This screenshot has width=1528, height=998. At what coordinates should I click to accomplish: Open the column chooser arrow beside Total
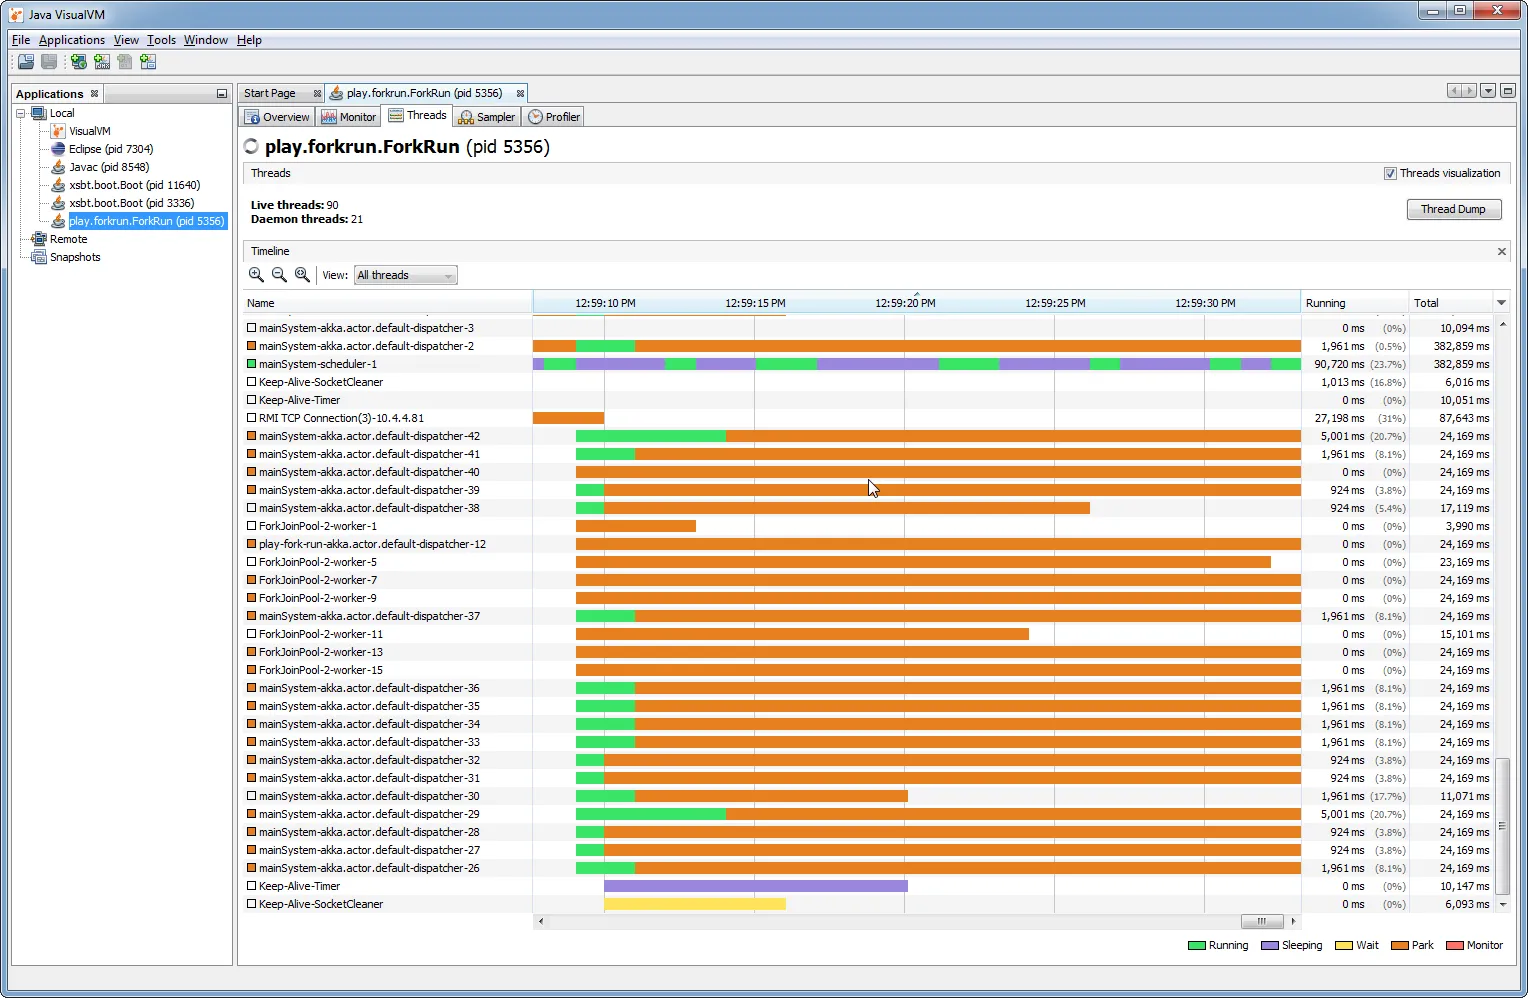point(1501,303)
